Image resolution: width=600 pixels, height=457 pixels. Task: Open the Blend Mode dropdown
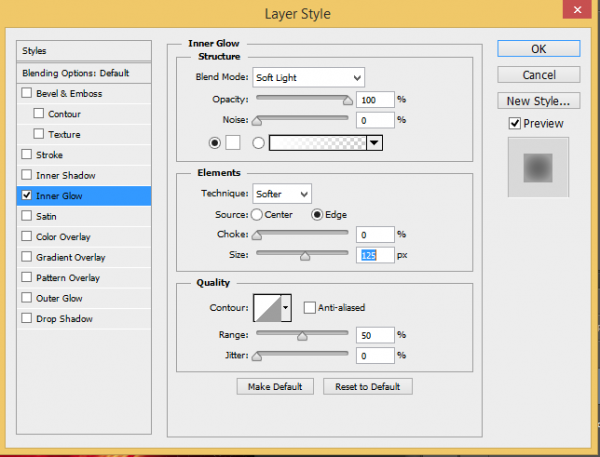[x=308, y=78]
